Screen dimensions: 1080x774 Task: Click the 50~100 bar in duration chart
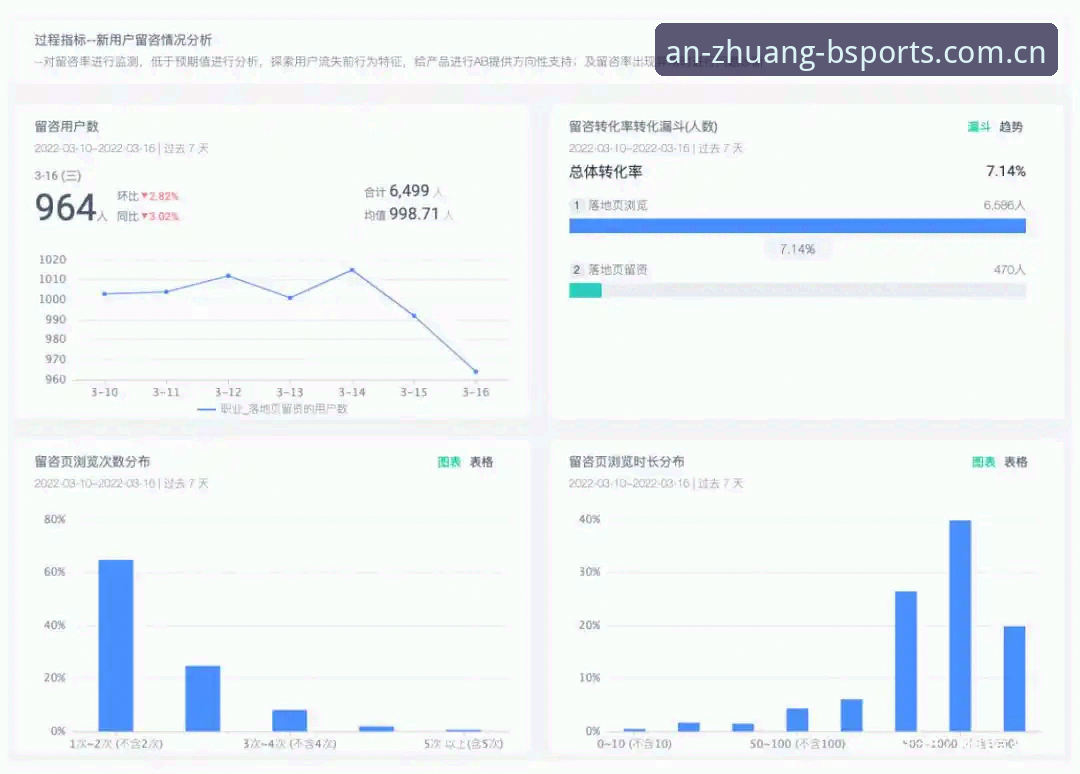tap(797, 720)
